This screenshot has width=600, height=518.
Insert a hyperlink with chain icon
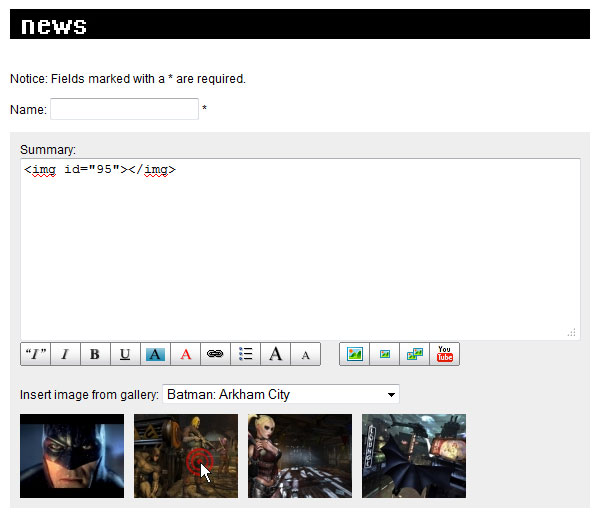click(215, 354)
